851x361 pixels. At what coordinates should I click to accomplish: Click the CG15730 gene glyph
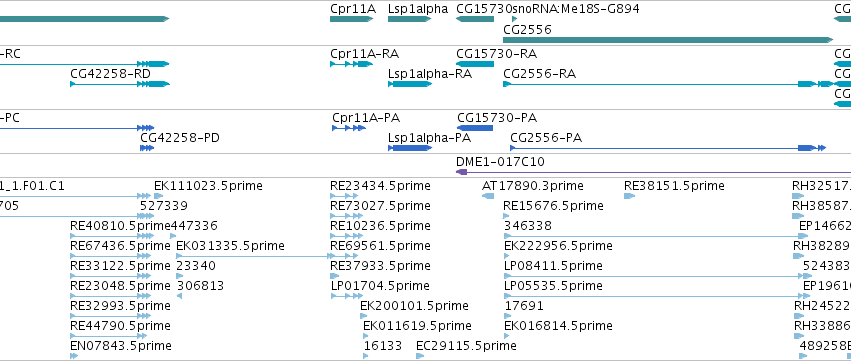pyautogui.click(x=475, y=19)
